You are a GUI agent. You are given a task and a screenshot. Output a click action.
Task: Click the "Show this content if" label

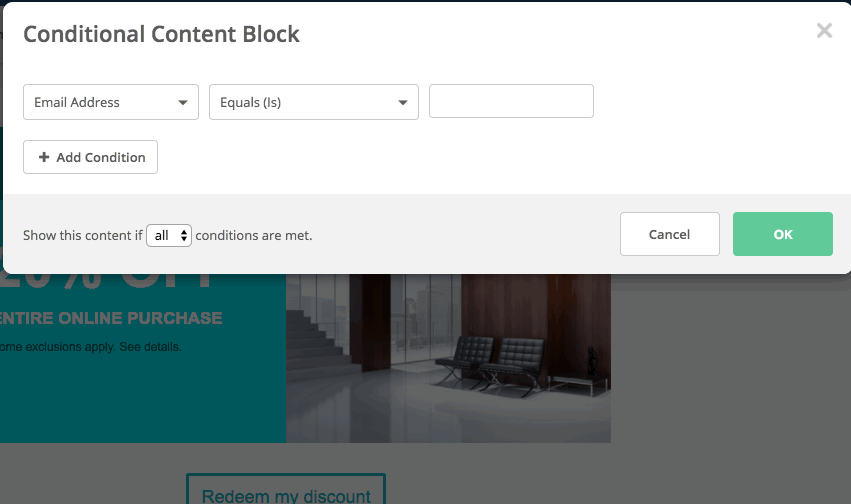click(82, 236)
